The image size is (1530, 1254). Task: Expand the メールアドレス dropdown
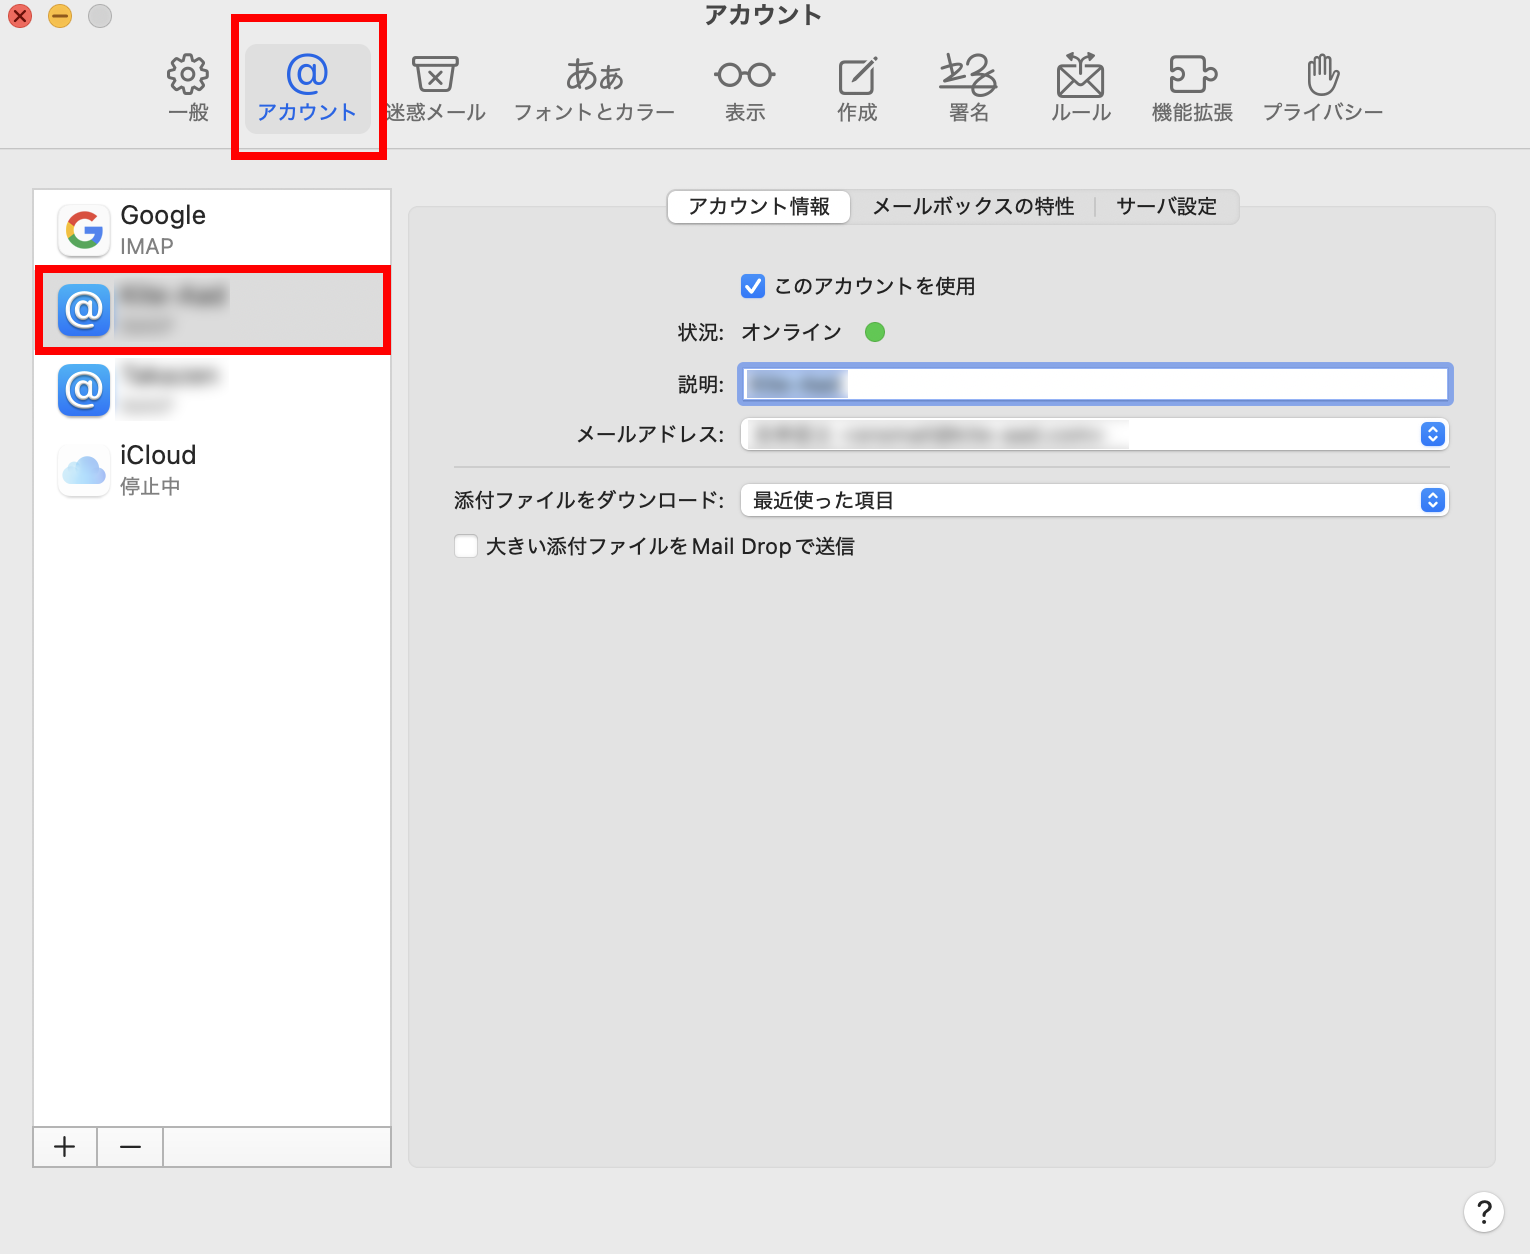(x=1432, y=434)
